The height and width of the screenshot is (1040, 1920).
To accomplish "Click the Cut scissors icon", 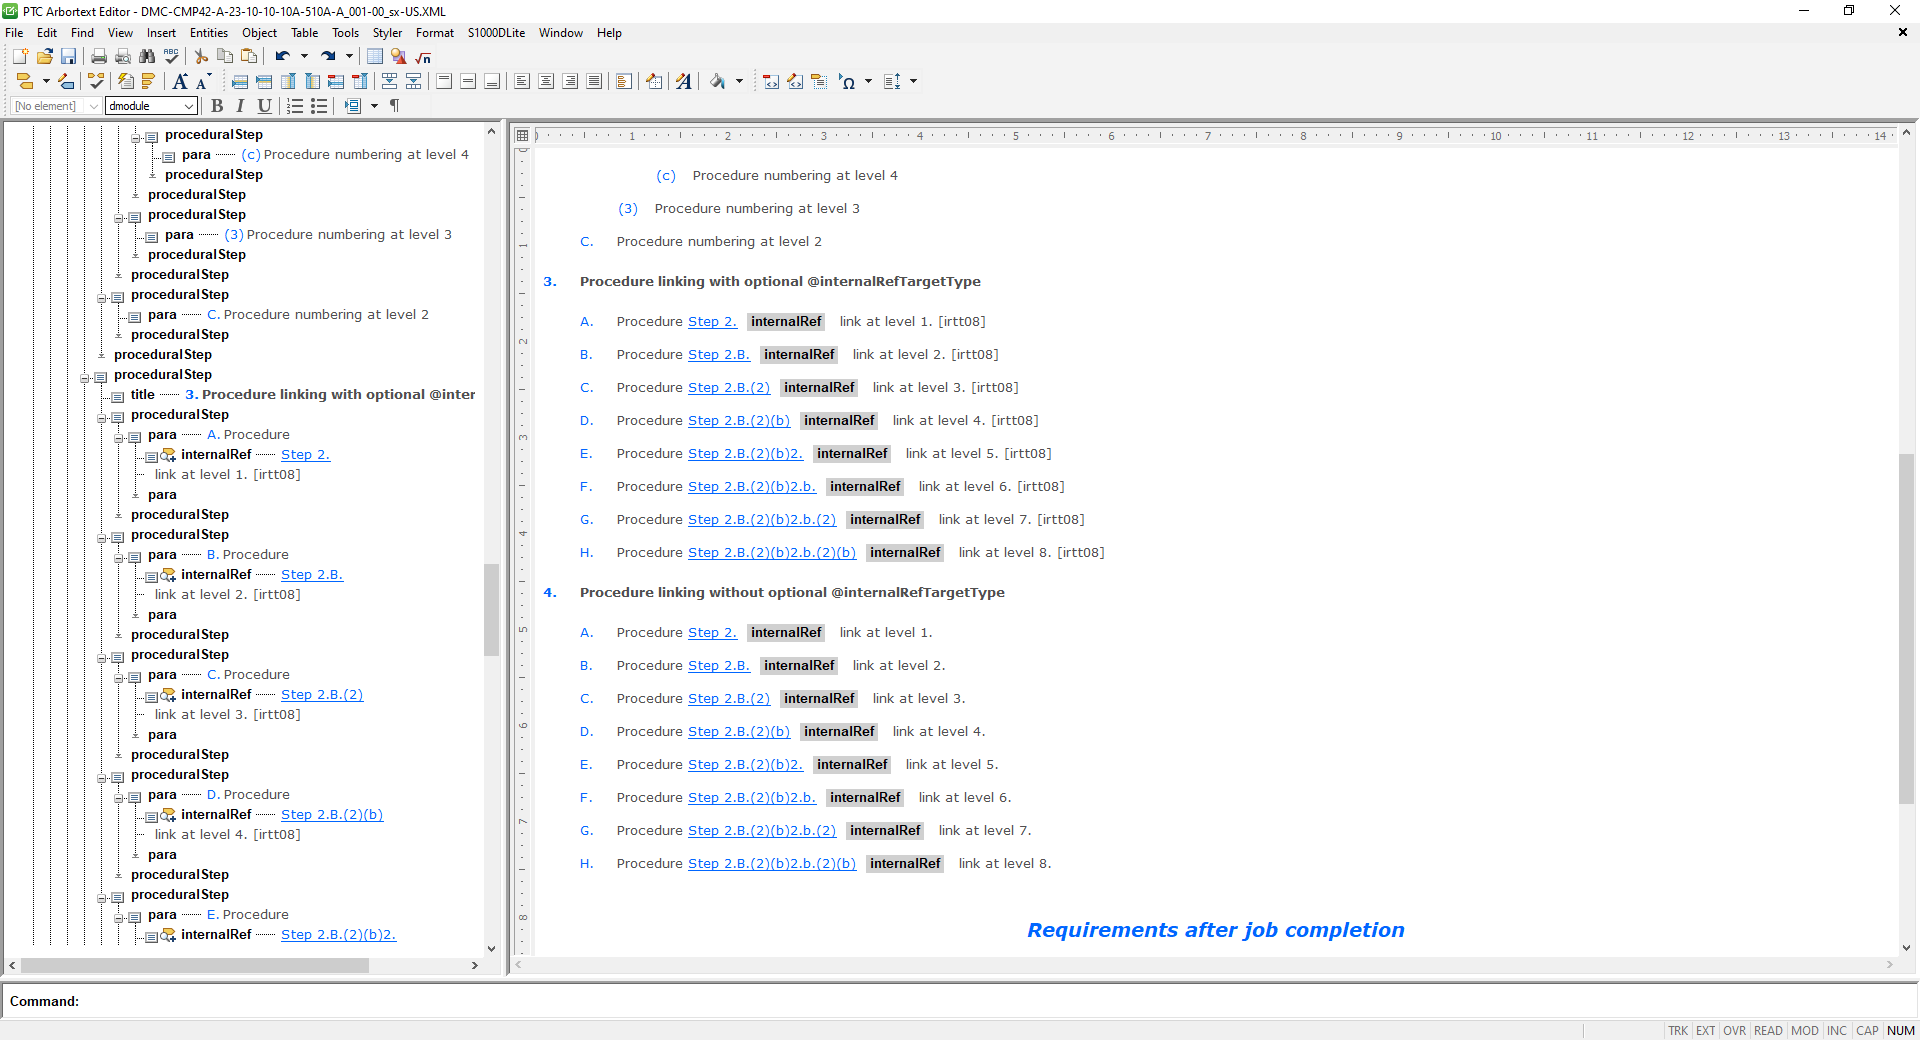I will [x=200, y=57].
